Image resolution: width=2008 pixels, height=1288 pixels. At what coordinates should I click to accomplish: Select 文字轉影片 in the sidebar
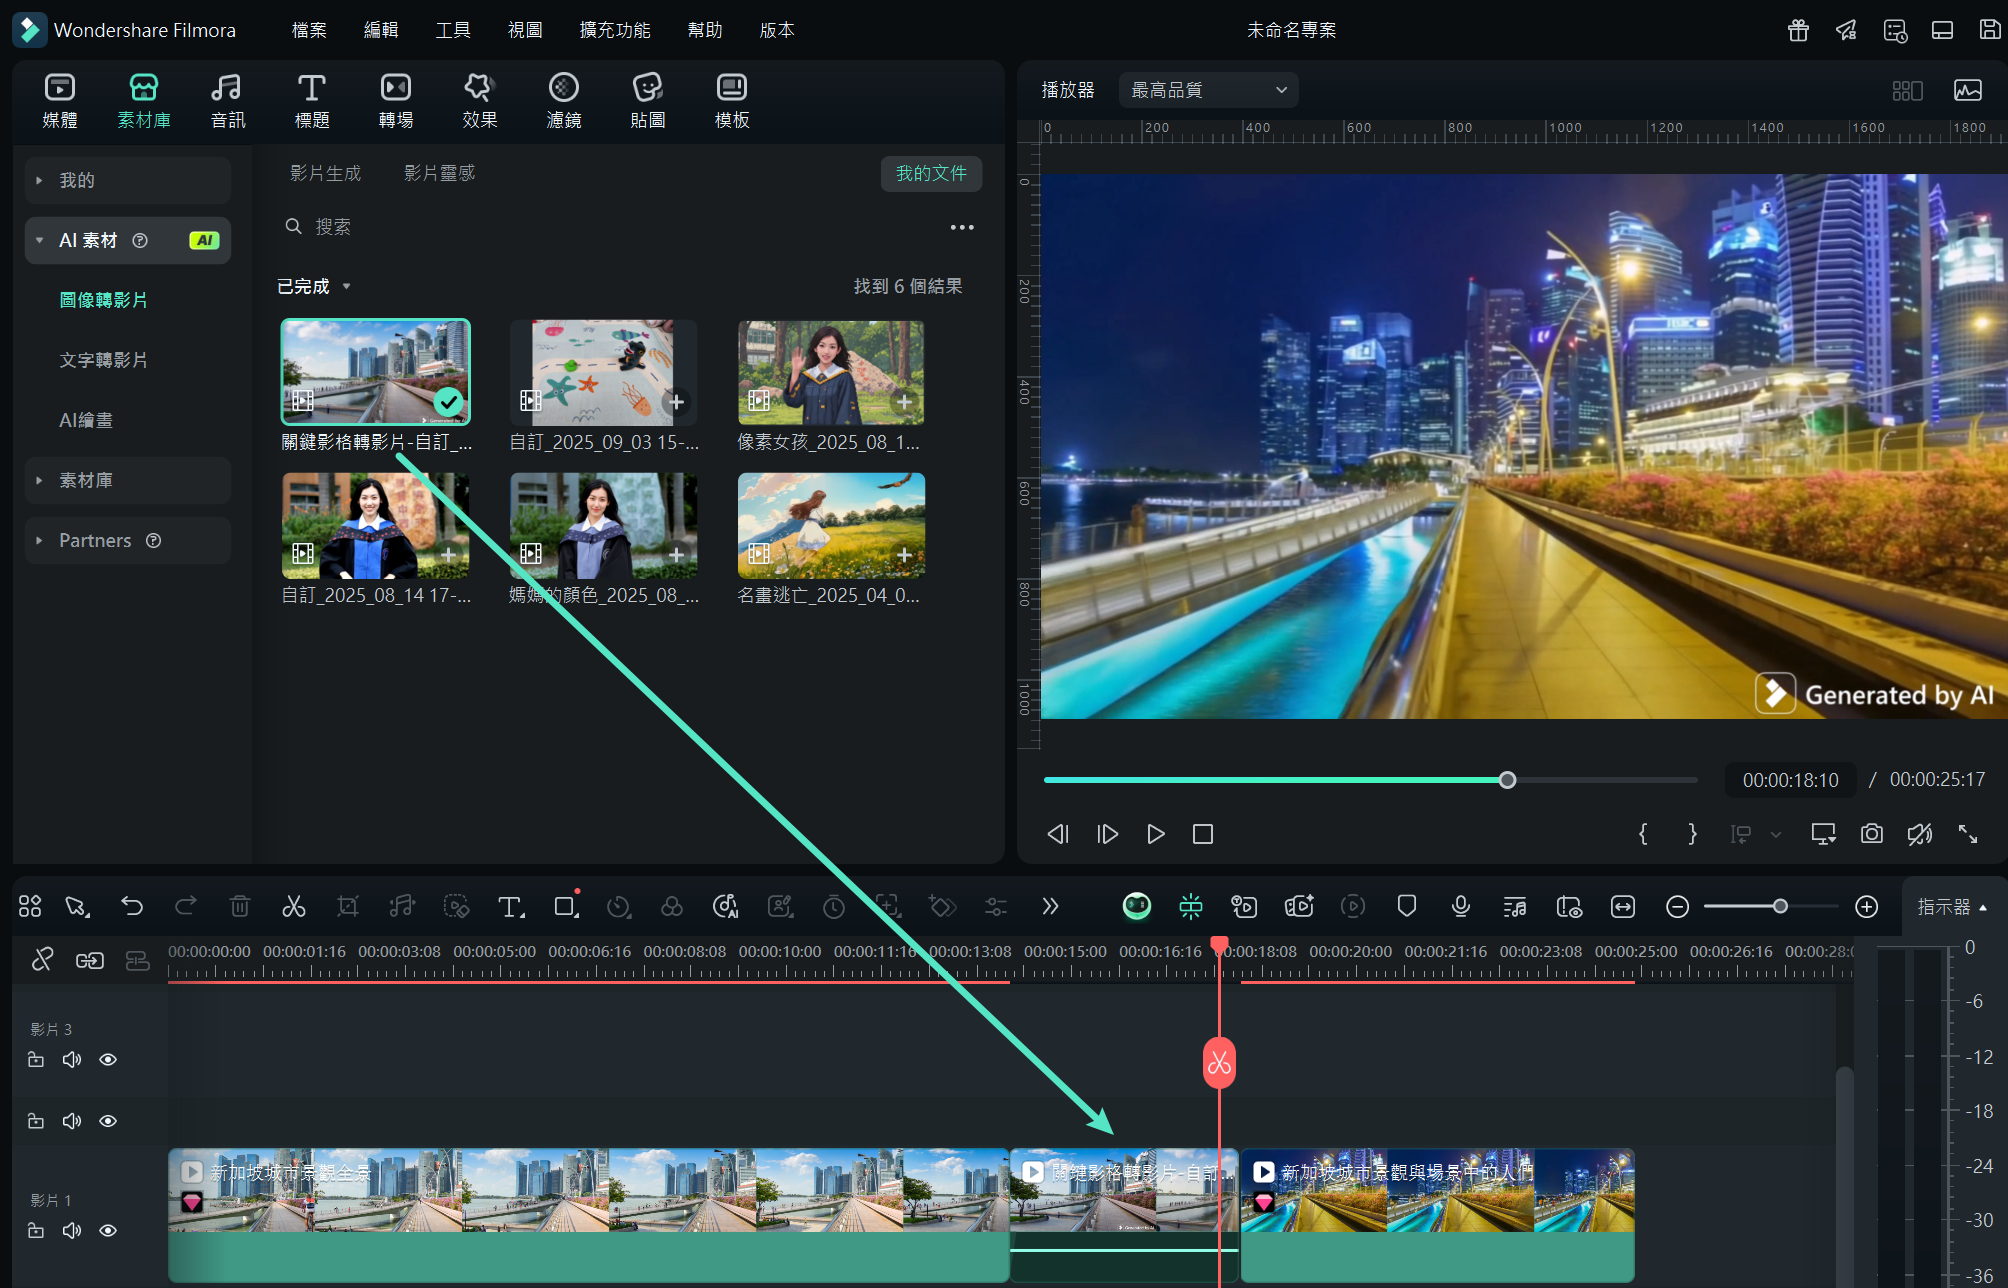(103, 360)
